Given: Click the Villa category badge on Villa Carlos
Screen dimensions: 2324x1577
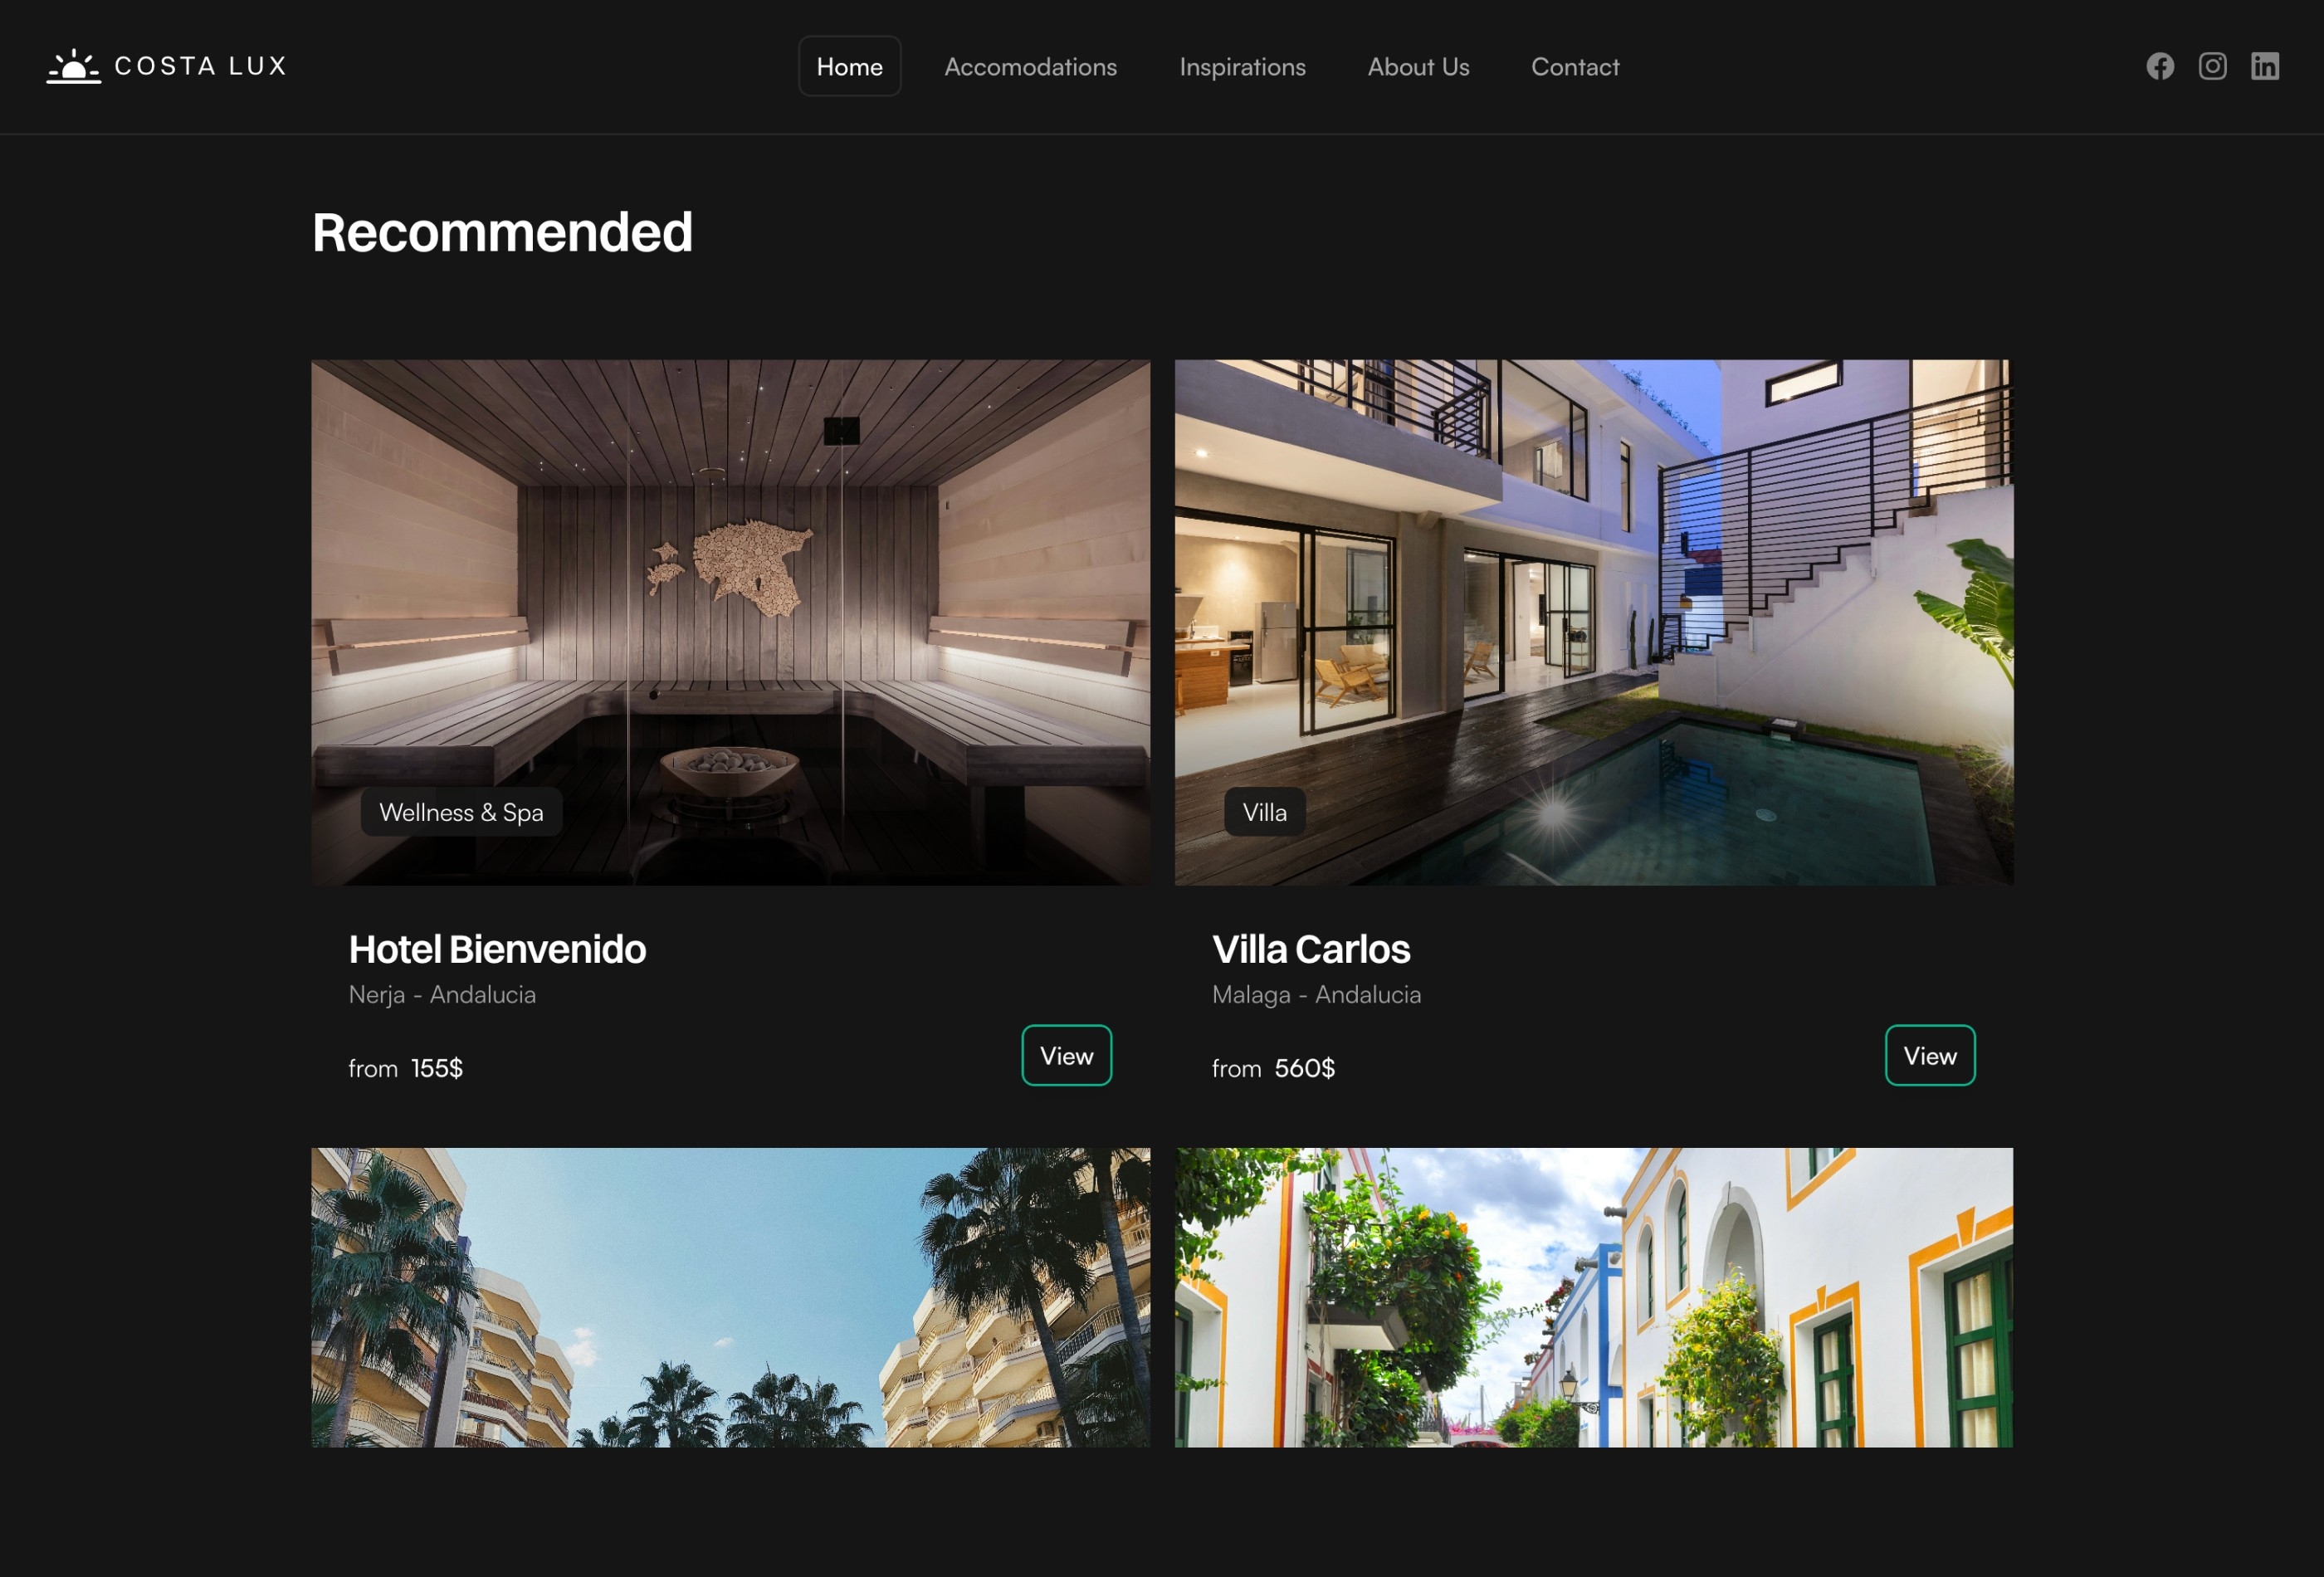Looking at the screenshot, I should coord(1265,812).
